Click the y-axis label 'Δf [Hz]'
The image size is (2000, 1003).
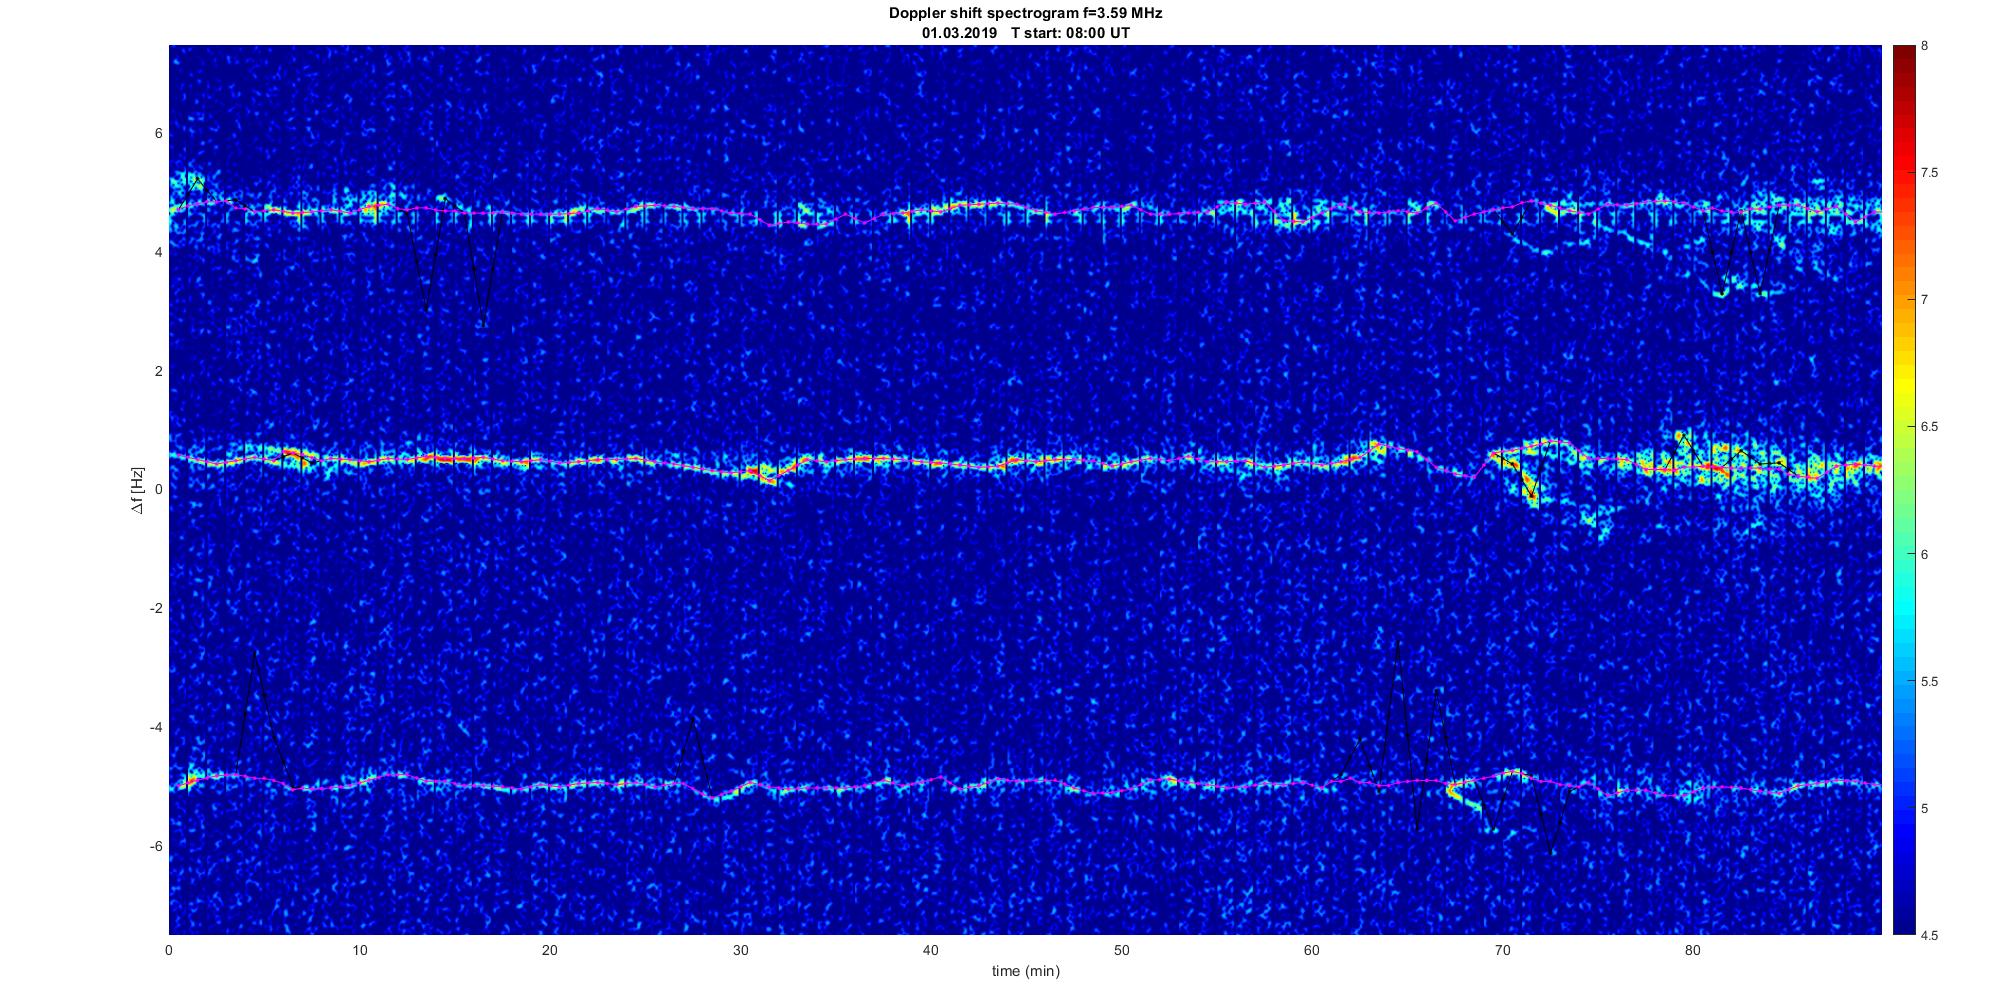pyautogui.click(x=137, y=490)
